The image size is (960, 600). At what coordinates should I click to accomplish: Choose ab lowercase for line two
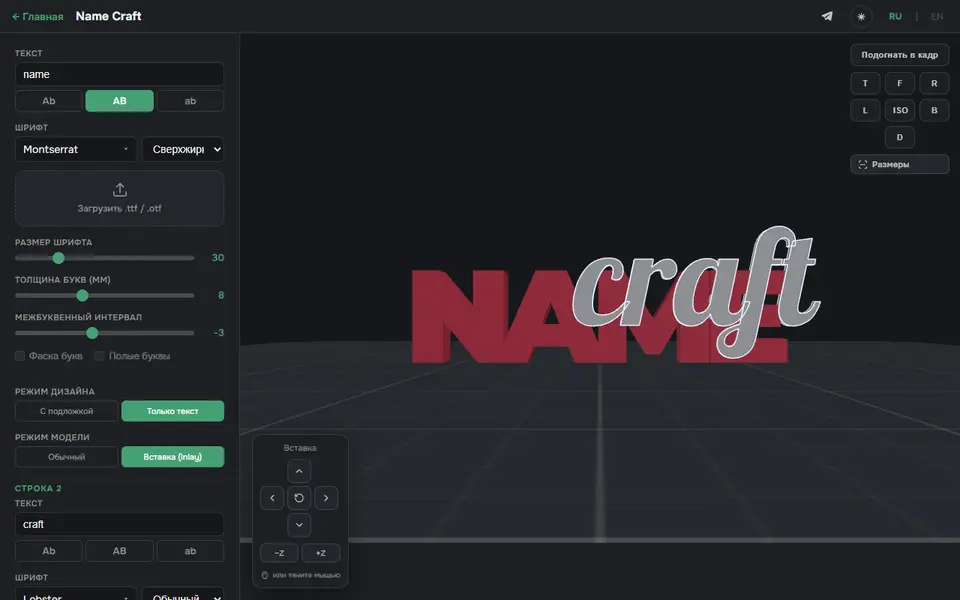click(x=190, y=551)
